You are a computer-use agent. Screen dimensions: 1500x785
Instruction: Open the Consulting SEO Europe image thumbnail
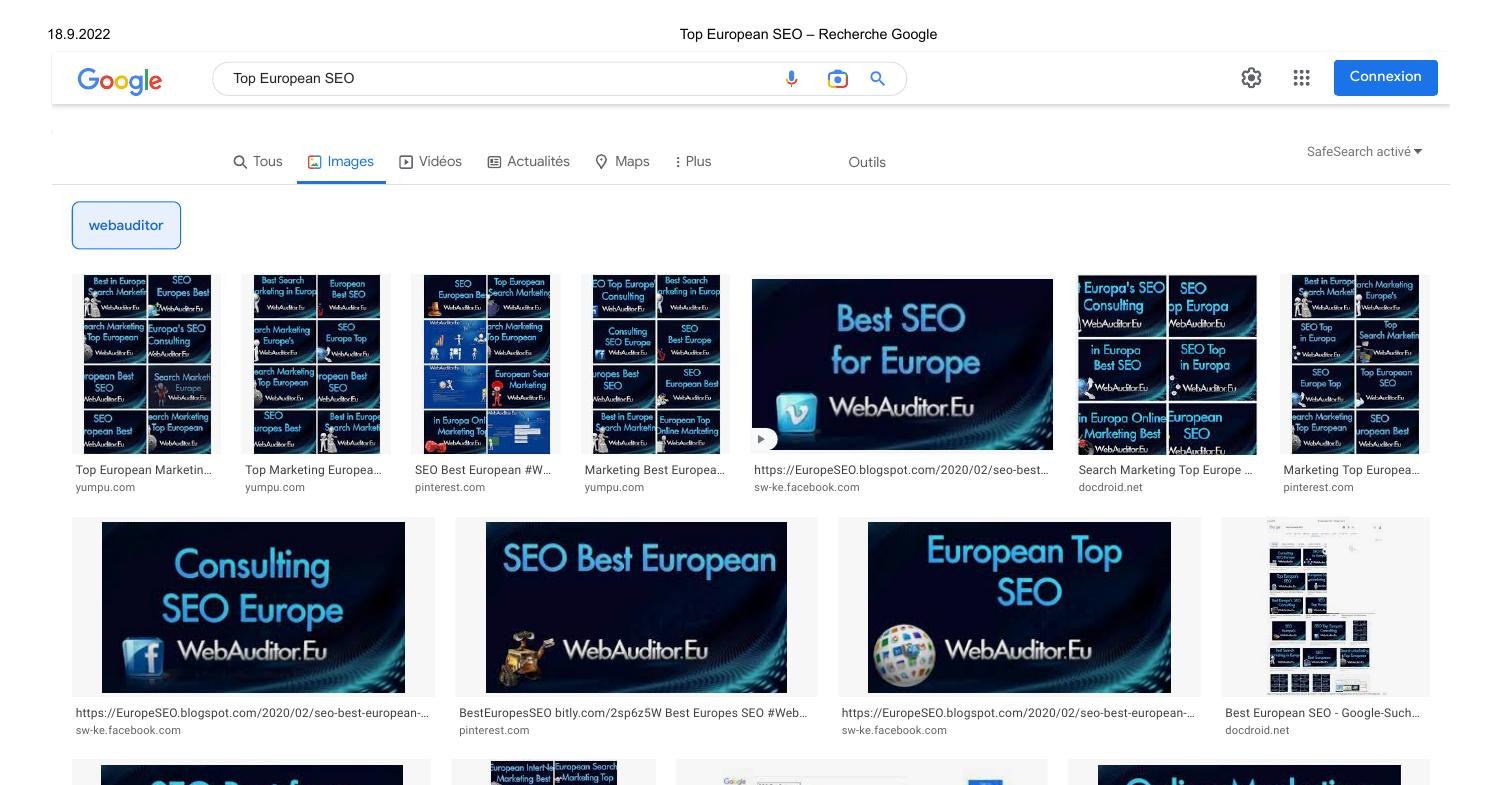pyautogui.click(x=253, y=606)
